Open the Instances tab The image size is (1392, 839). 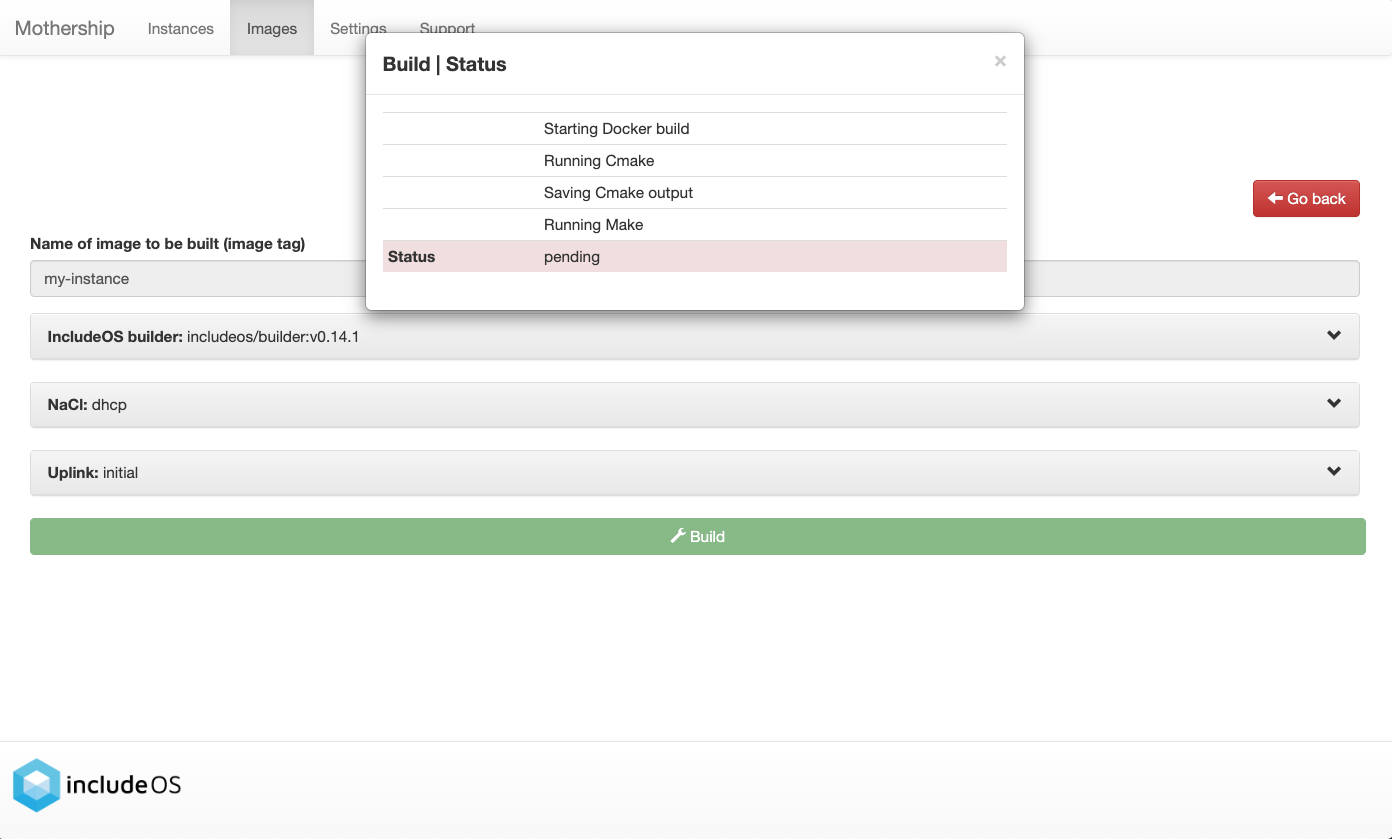click(x=181, y=28)
